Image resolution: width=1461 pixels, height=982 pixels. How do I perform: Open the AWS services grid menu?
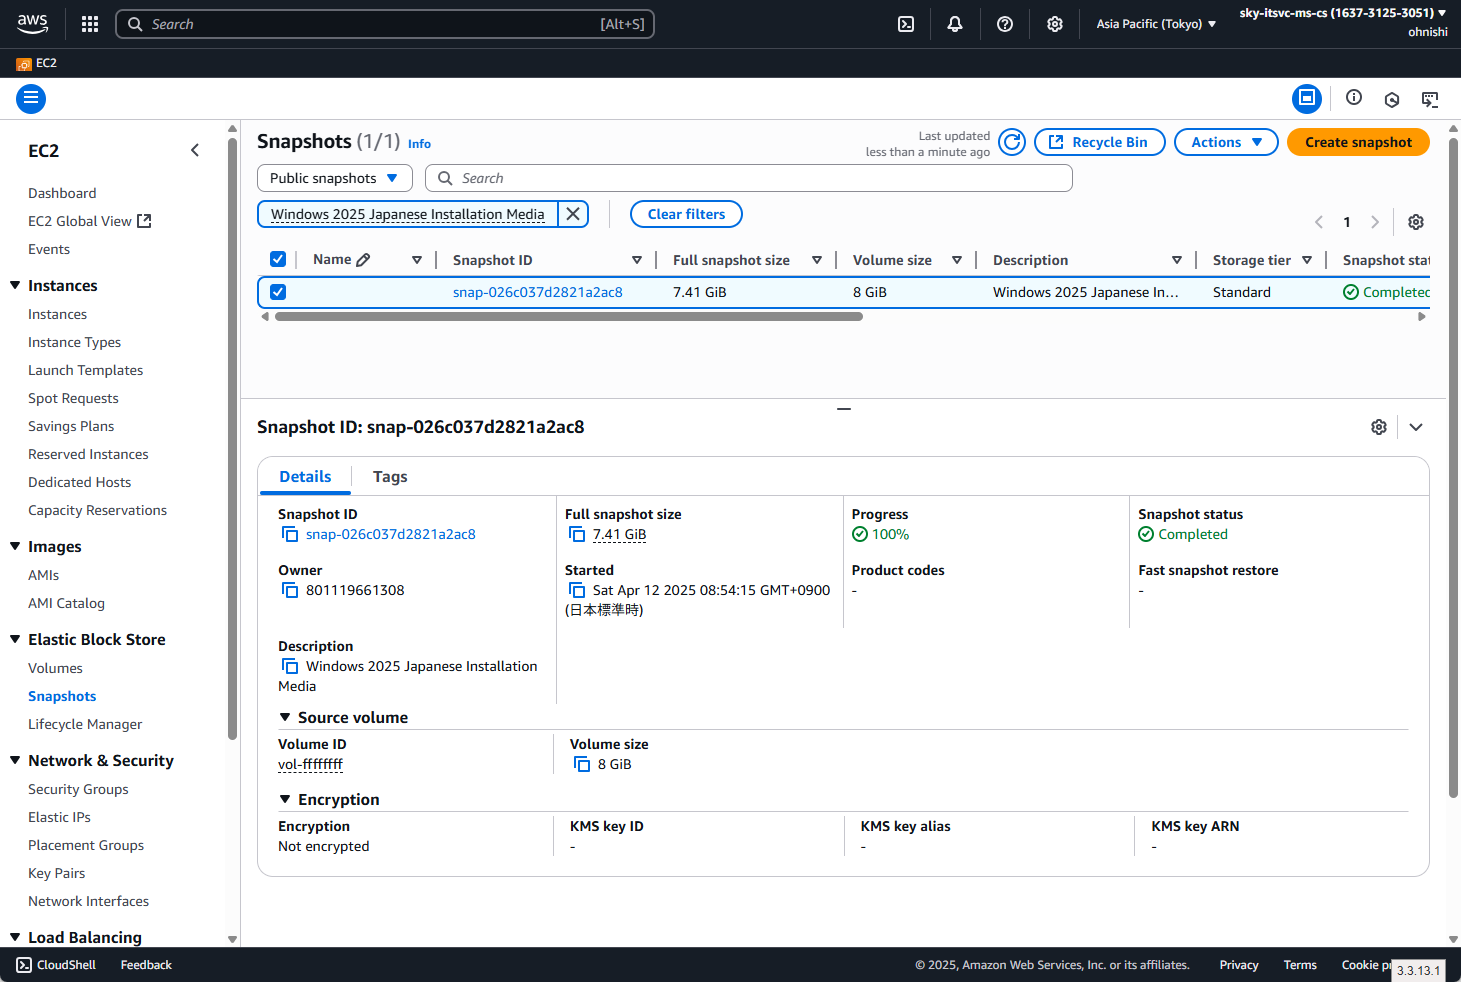[x=89, y=23]
